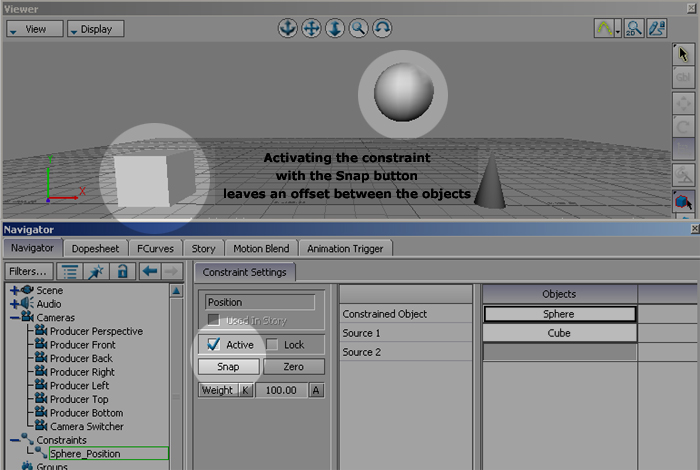Click the Orbit camera control in Viewer
Viewport: 700px width, 470px height.
coord(383,28)
